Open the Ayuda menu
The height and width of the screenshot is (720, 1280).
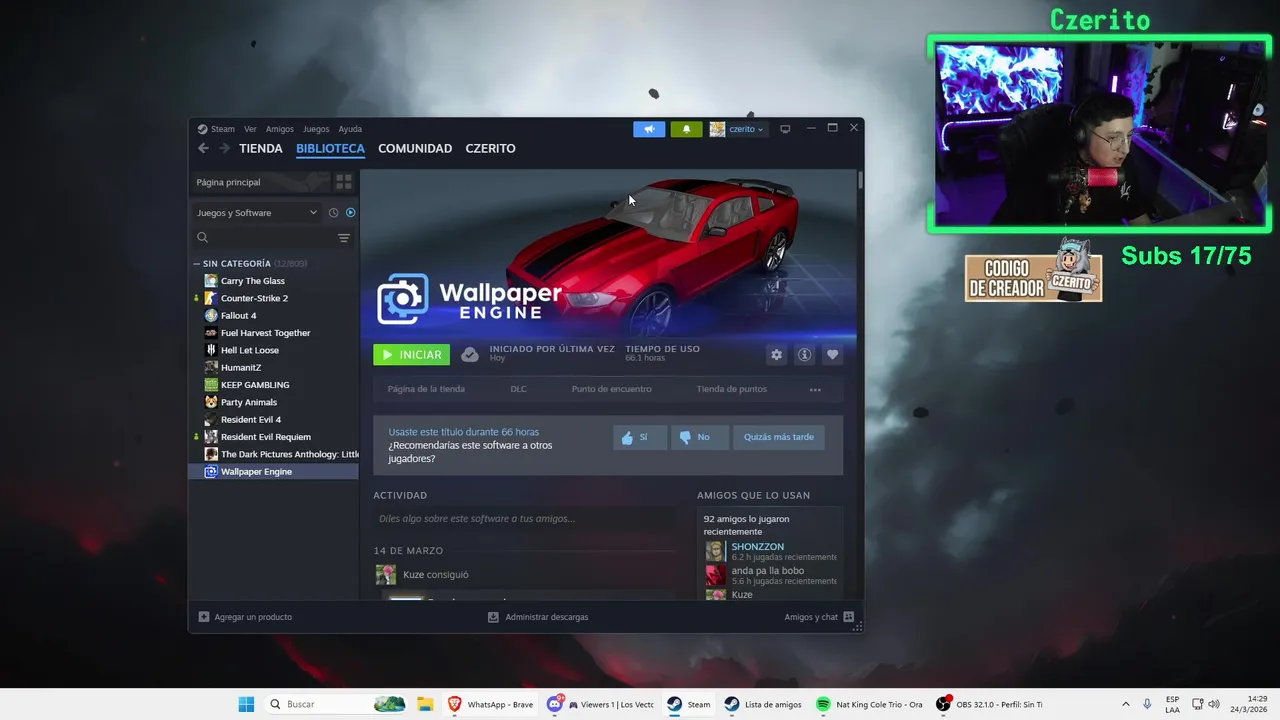coord(350,129)
